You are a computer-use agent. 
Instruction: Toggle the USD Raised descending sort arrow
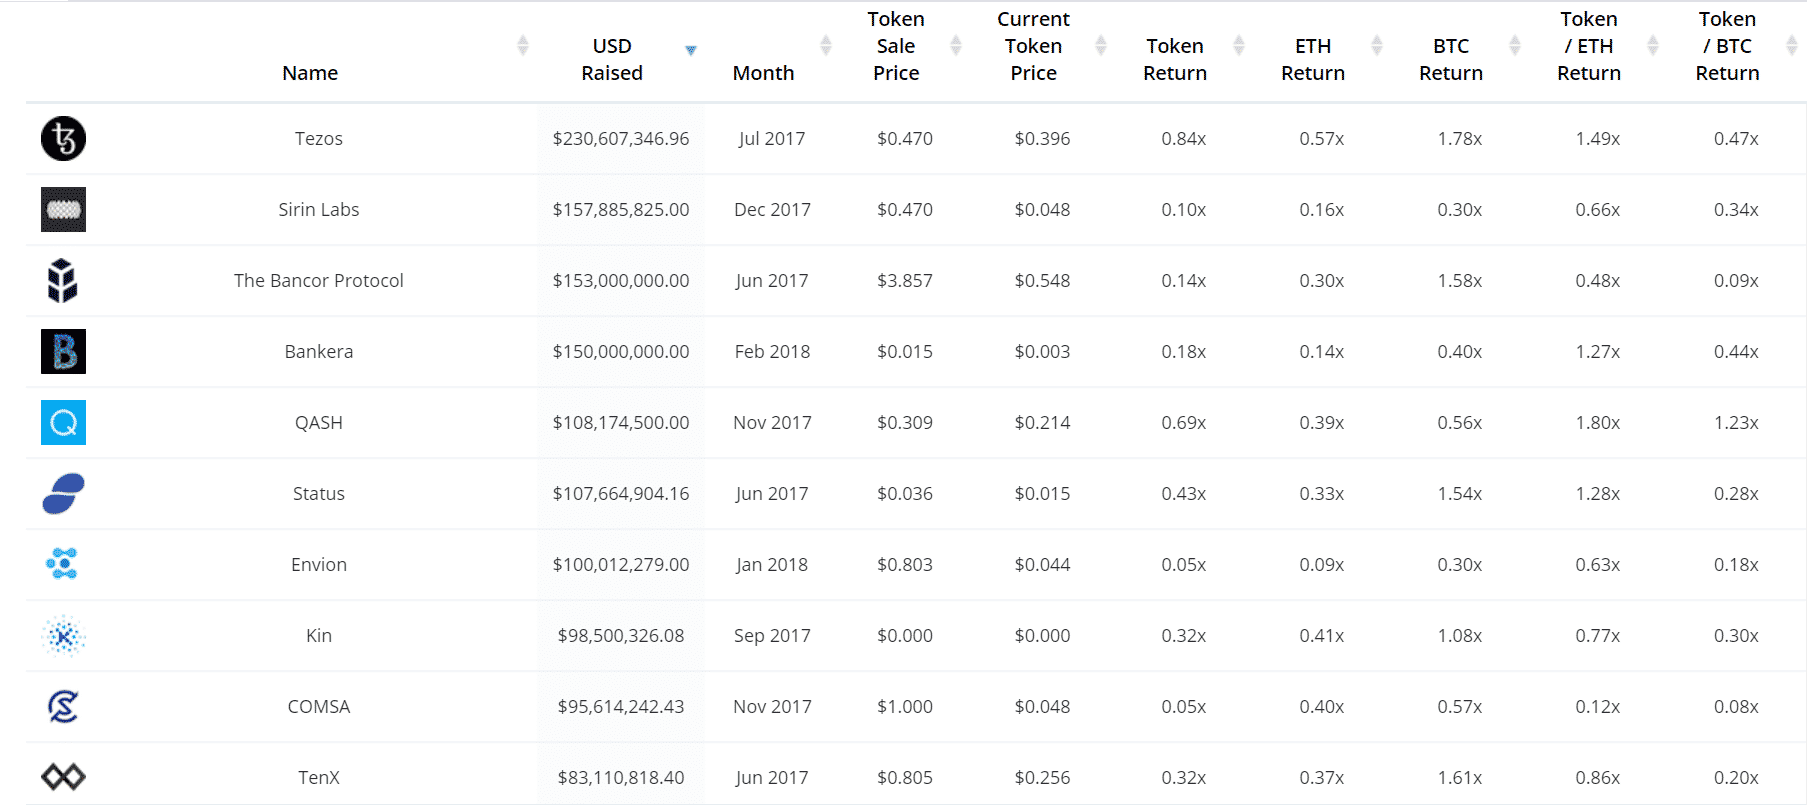coord(690,49)
